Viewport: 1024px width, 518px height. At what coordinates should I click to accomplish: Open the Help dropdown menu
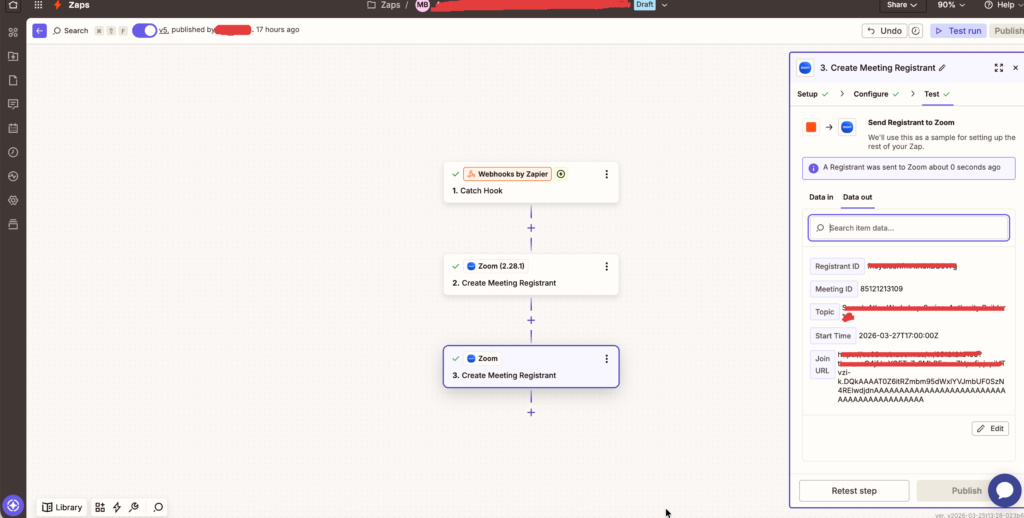[x=1003, y=5]
